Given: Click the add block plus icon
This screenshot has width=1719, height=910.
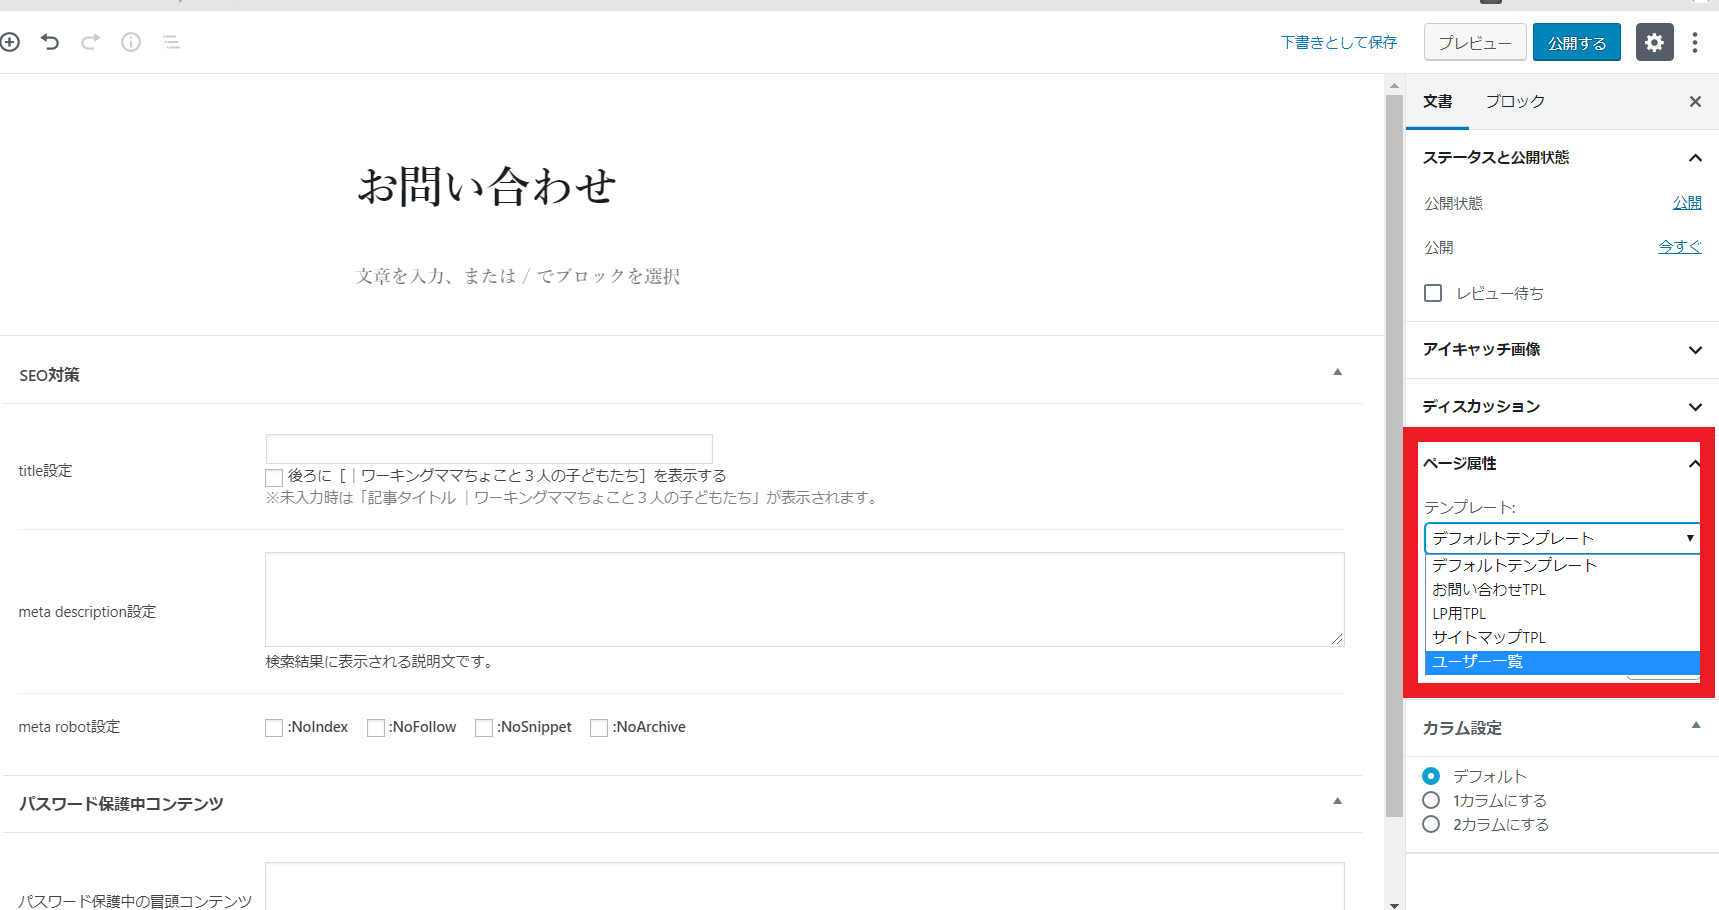Looking at the screenshot, I should 10,42.
